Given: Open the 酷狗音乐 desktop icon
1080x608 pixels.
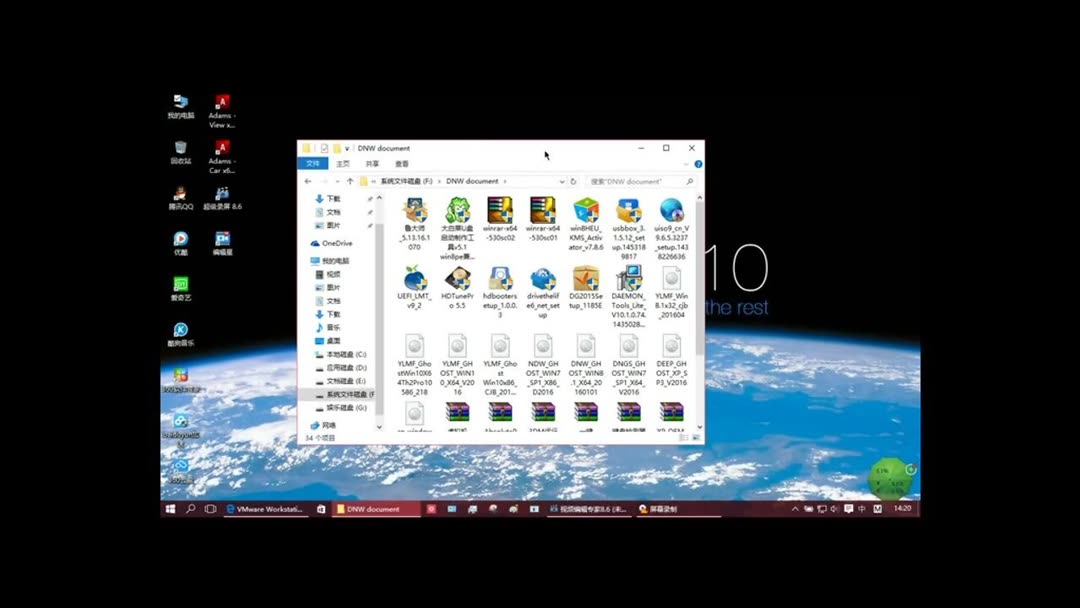Looking at the screenshot, I should (180, 335).
